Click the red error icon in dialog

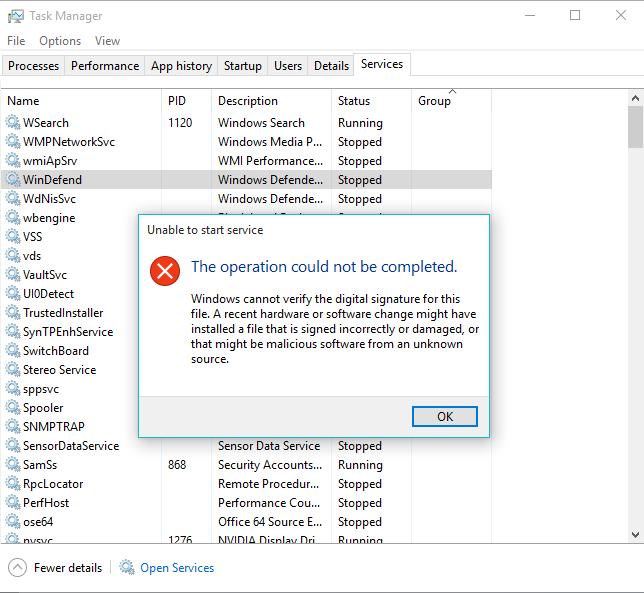click(x=165, y=271)
